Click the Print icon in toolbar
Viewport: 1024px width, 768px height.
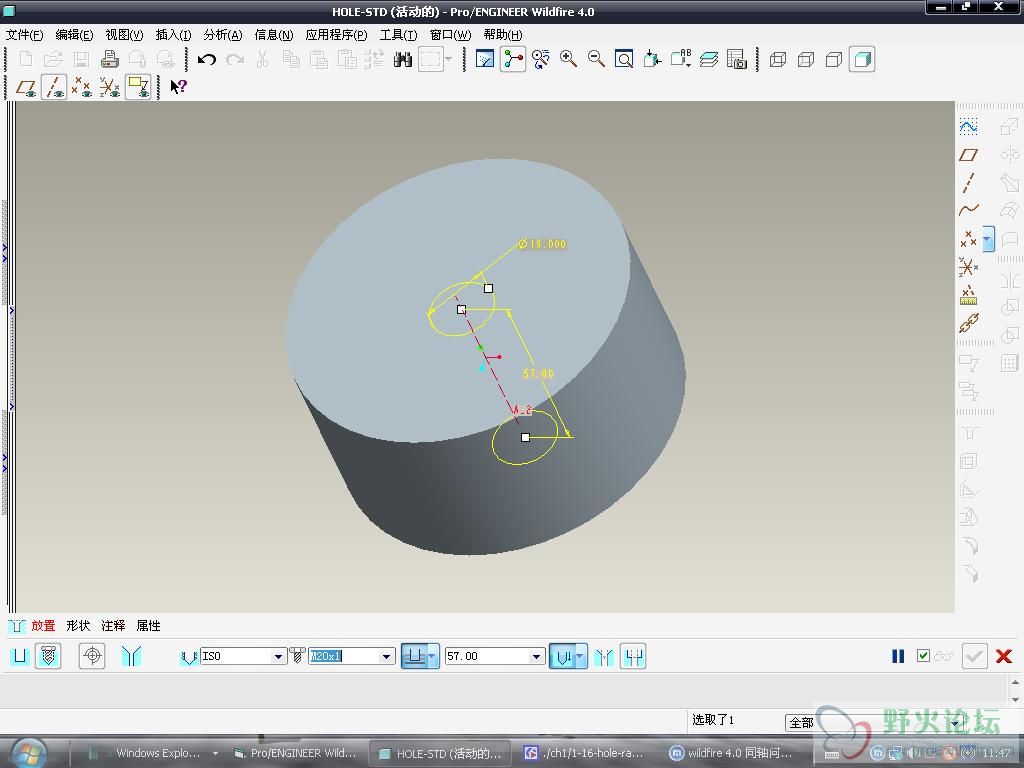pos(110,59)
